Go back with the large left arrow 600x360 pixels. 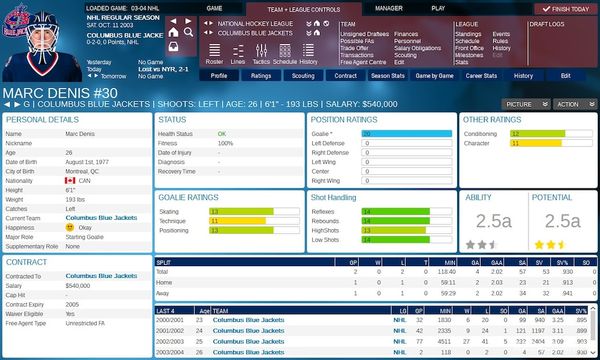[x=174, y=21]
